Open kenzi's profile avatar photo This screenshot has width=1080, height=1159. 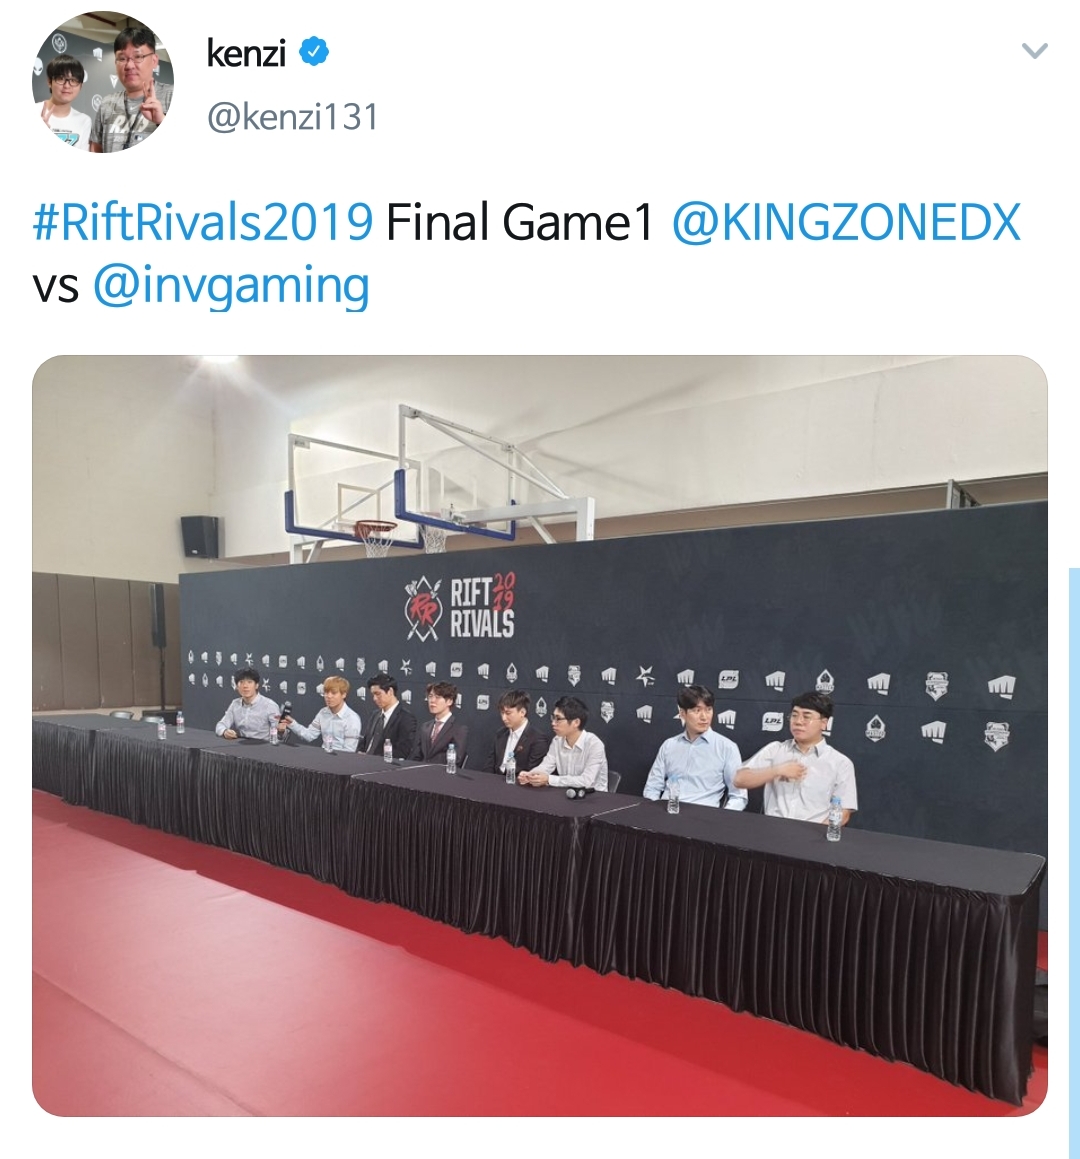point(103,82)
